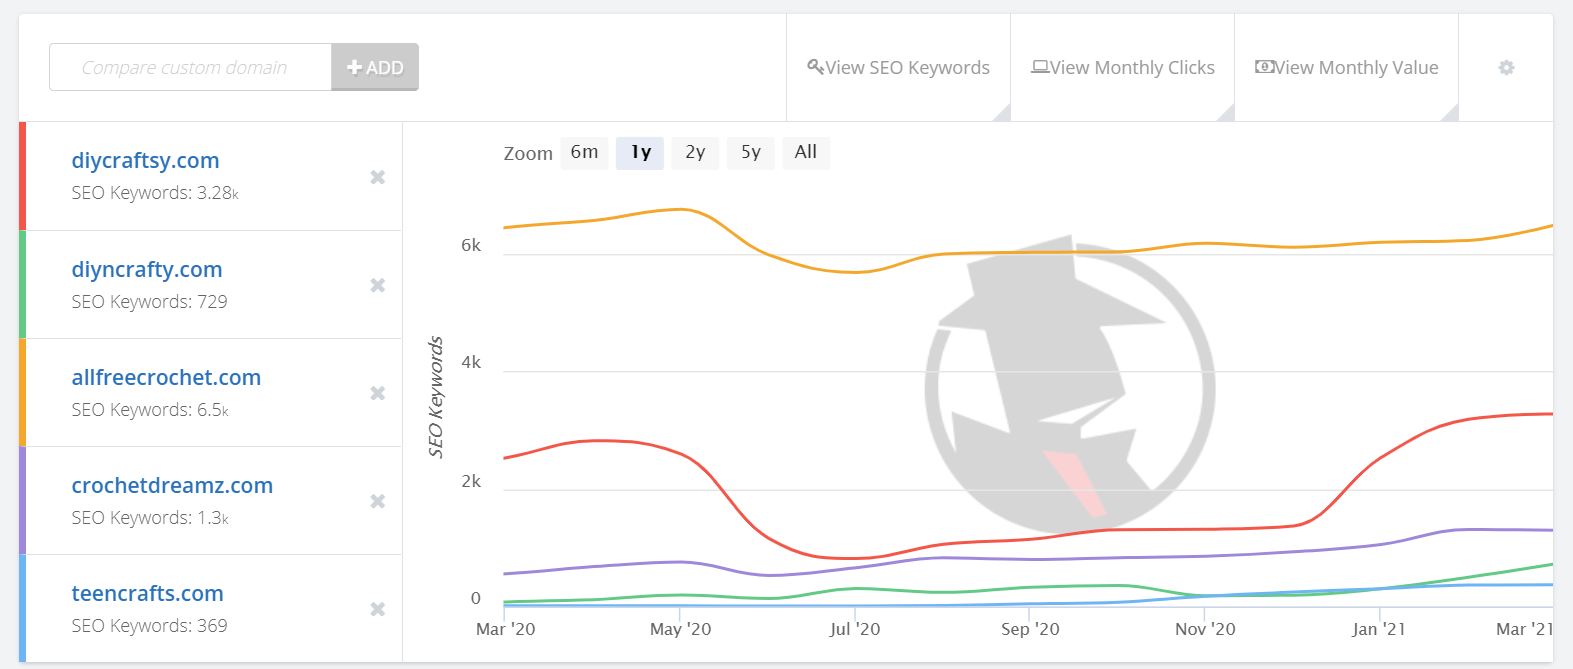Image resolution: width=1573 pixels, height=669 pixels.
Task: Set the chart zoom to 6m
Action: [x=584, y=153]
